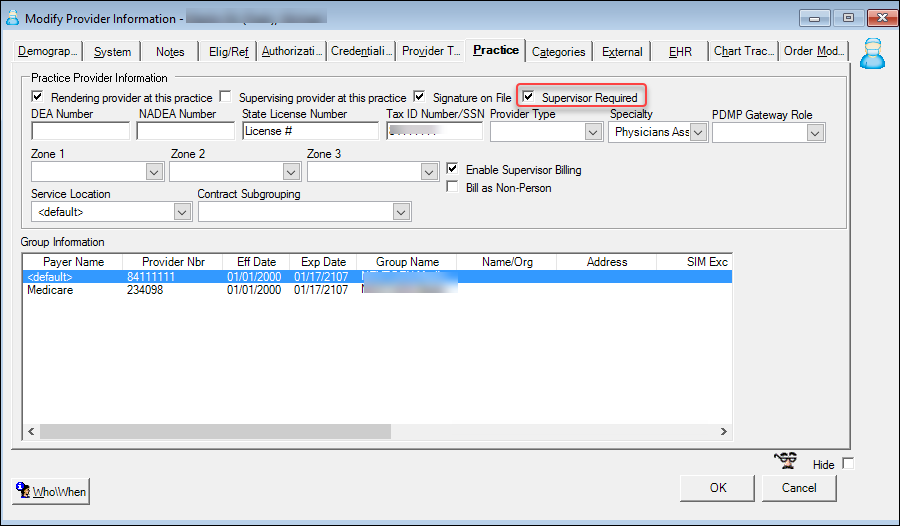Click the Address column header
The width and height of the screenshot is (900, 526).
(x=607, y=262)
